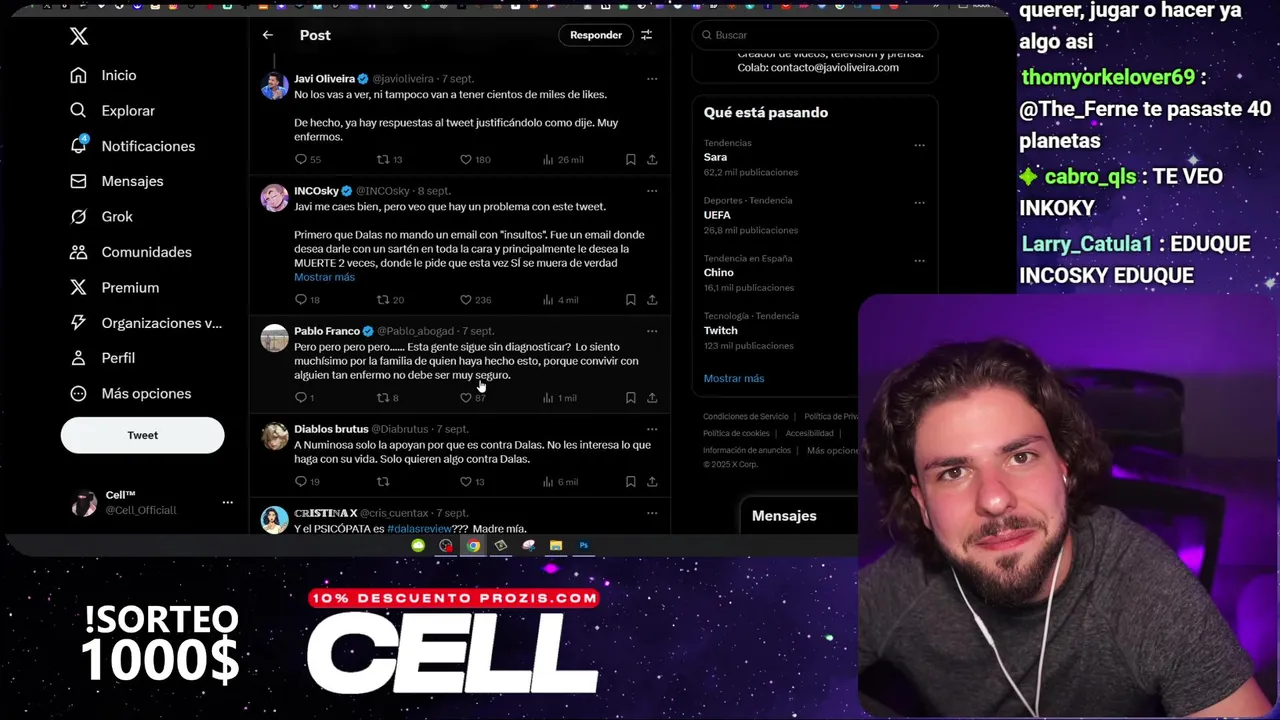Open the reply sort filter icon
1280x720 pixels.
click(x=647, y=35)
